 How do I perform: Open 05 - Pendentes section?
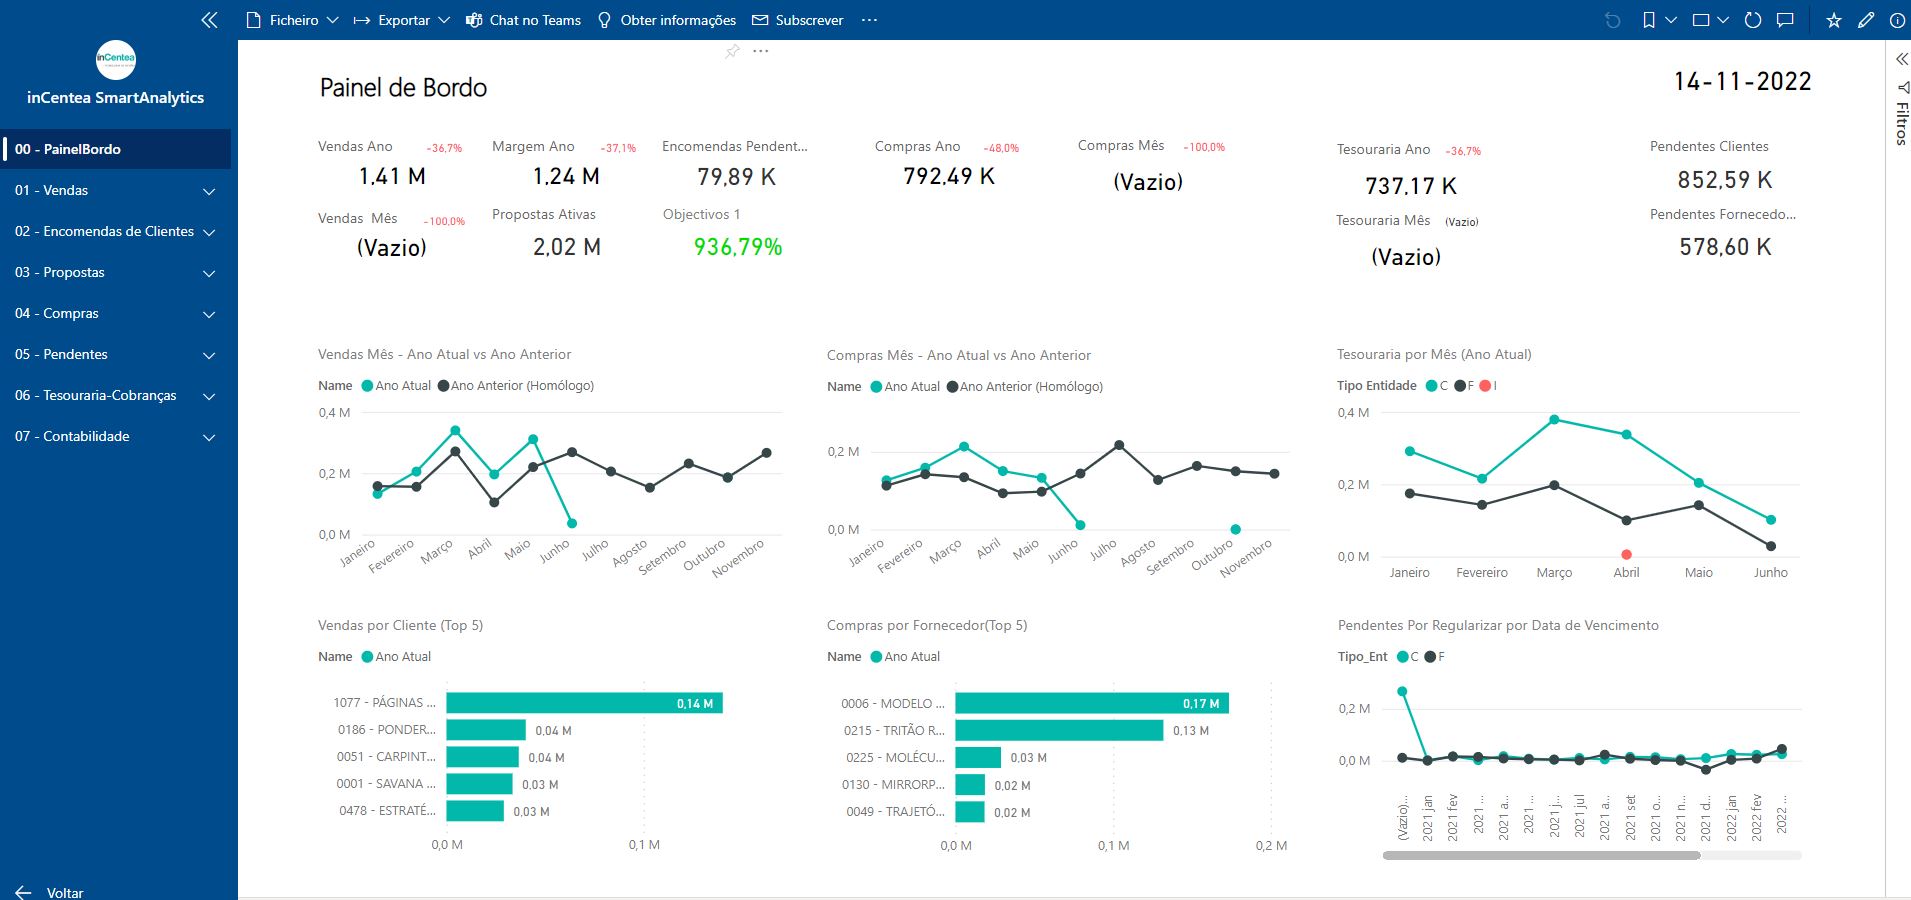click(61, 354)
